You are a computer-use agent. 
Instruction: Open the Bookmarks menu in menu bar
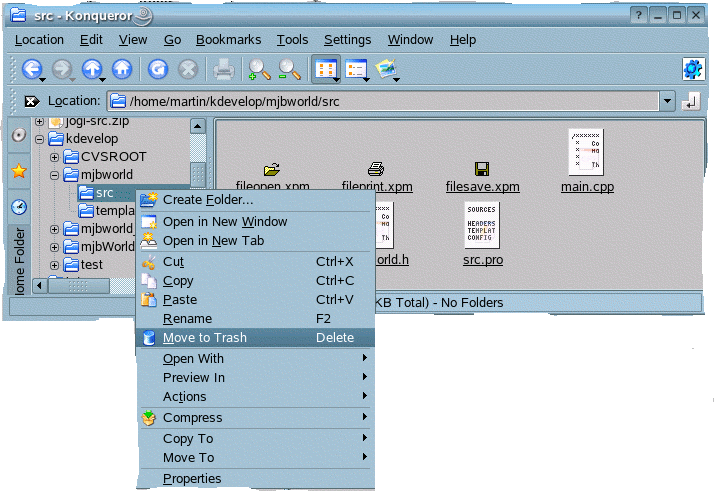click(x=228, y=39)
